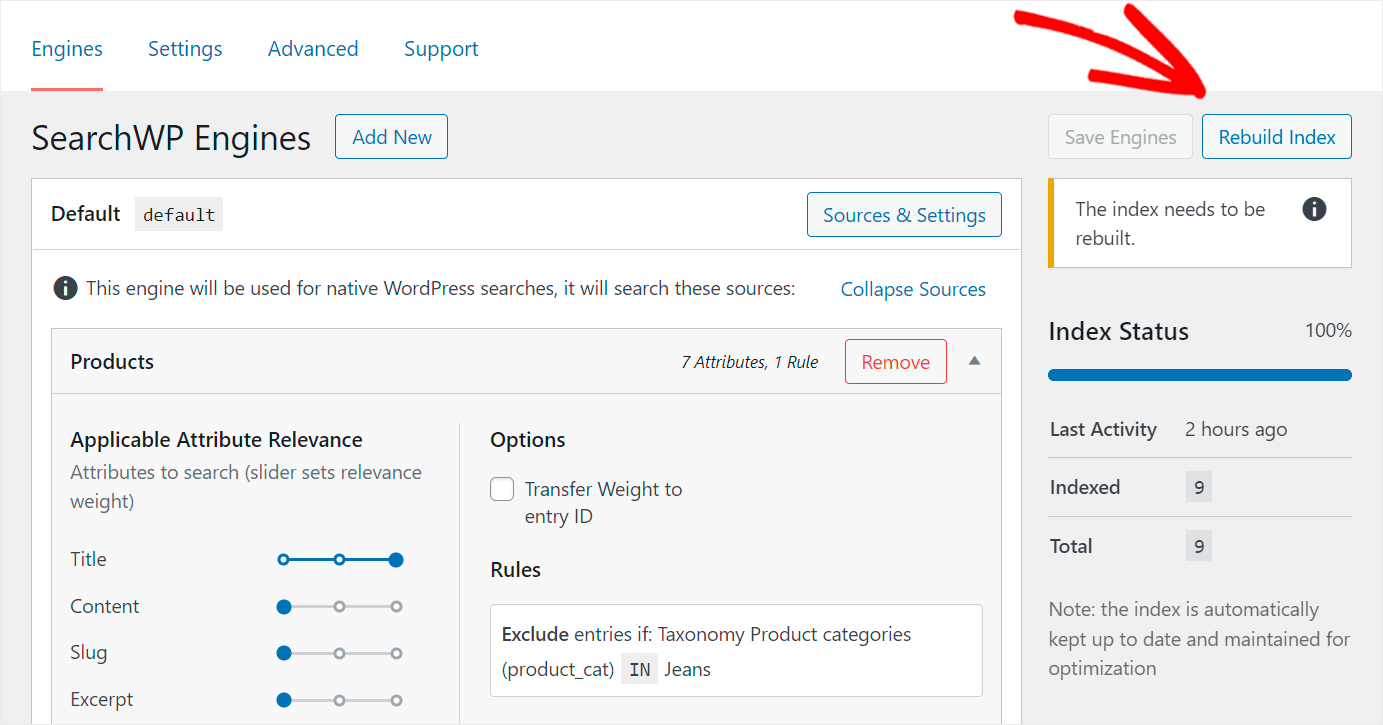Set the Title slider to its minimum point
1383x725 pixels.
(x=284, y=560)
